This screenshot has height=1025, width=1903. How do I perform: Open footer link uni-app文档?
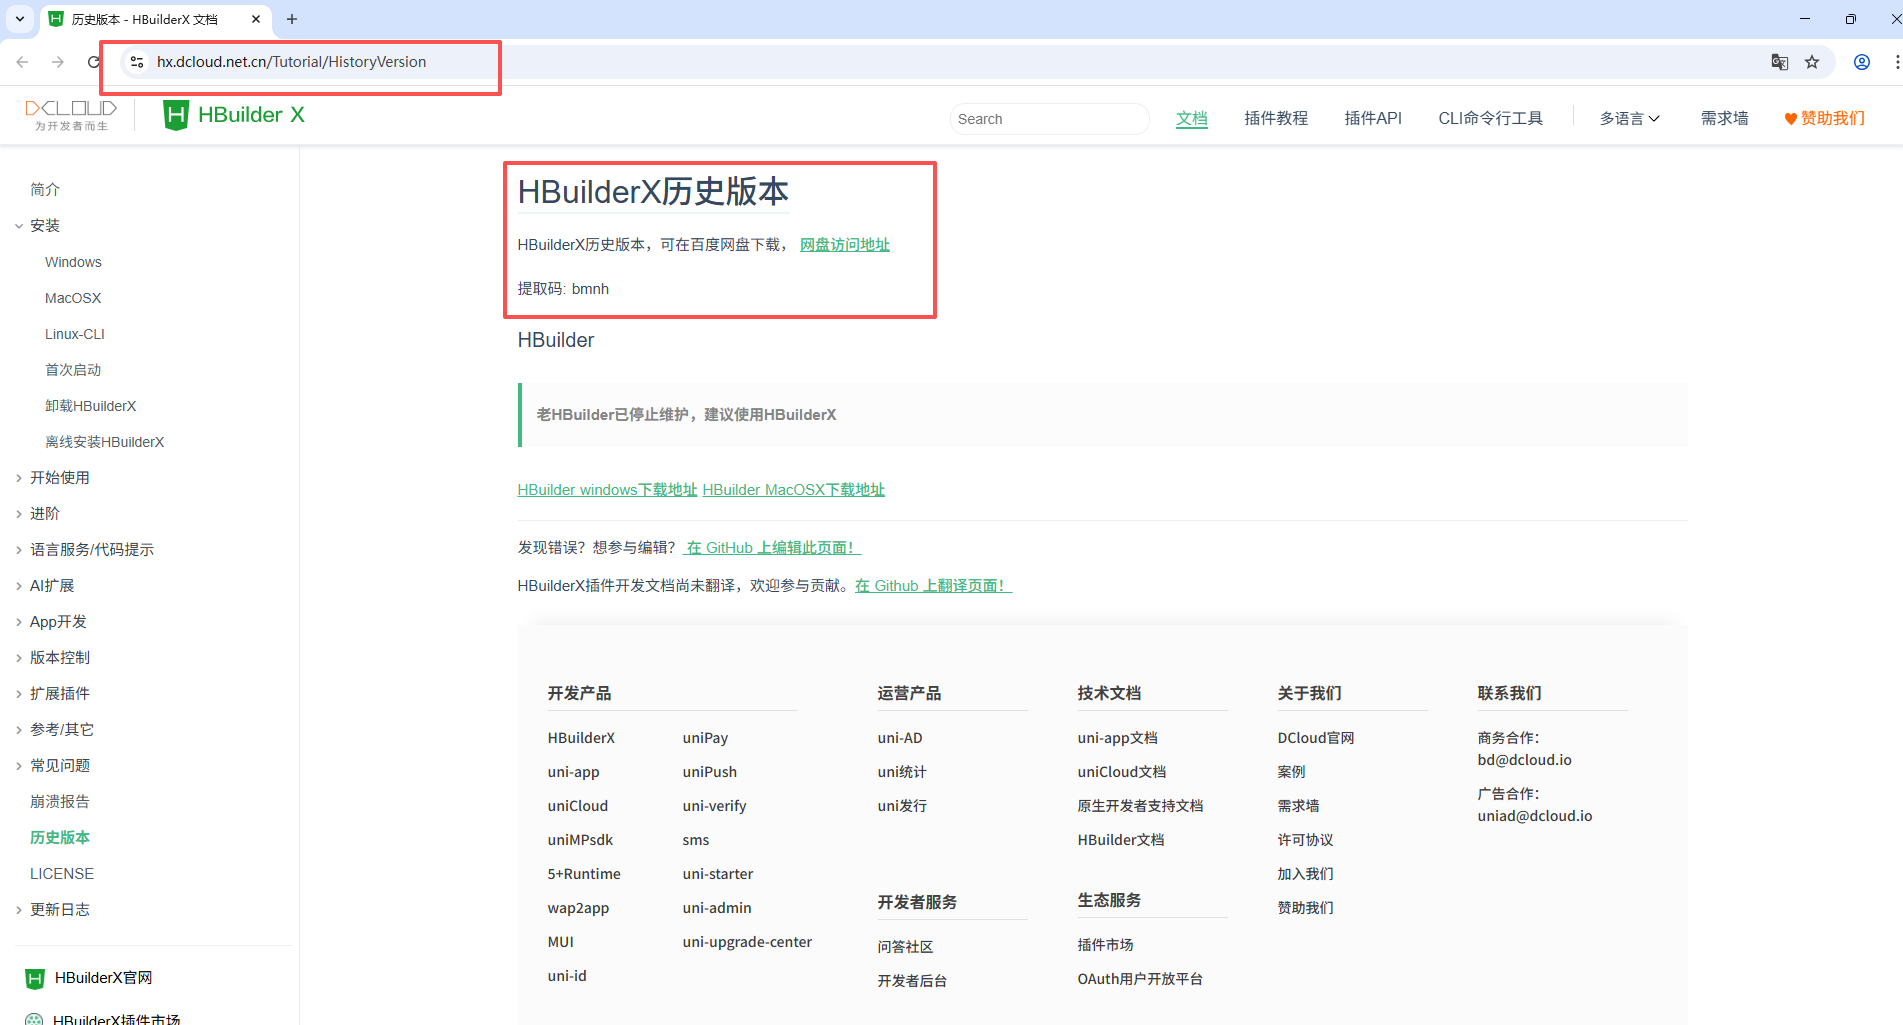tap(1117, 738)
